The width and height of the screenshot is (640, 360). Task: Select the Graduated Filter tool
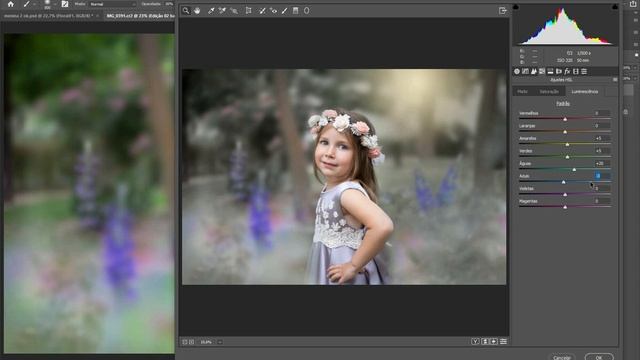coord(296,11)
